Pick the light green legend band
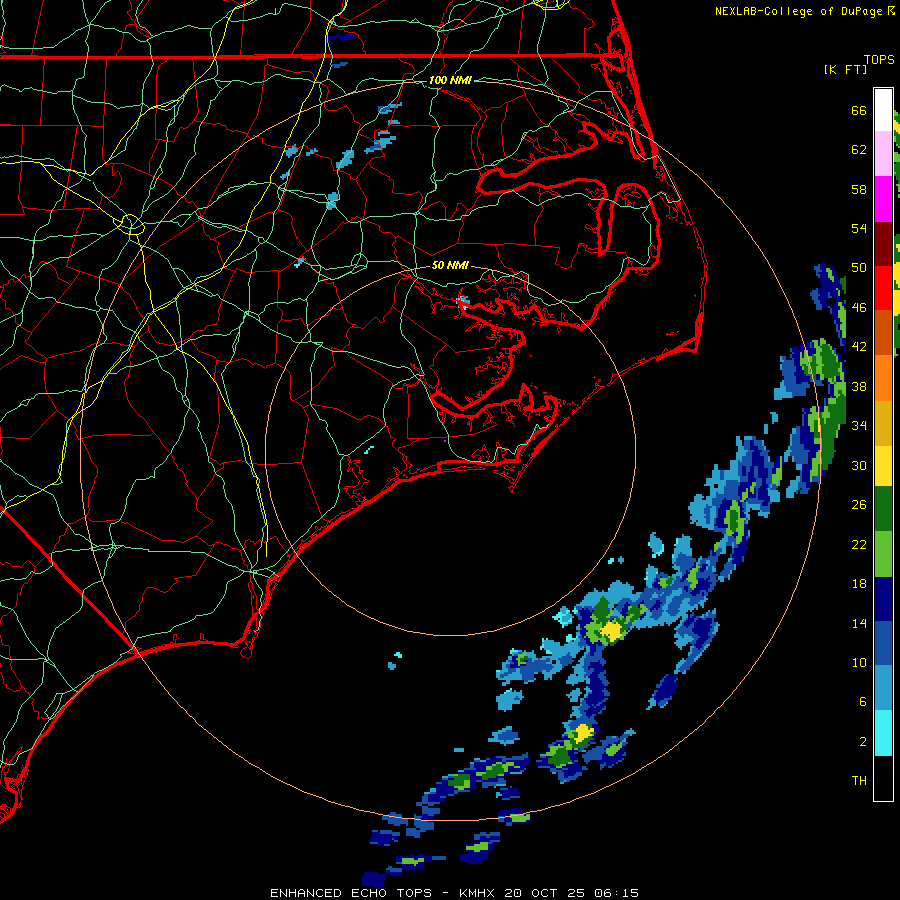Viewport: 900px width, 900px height. (883, 554)
